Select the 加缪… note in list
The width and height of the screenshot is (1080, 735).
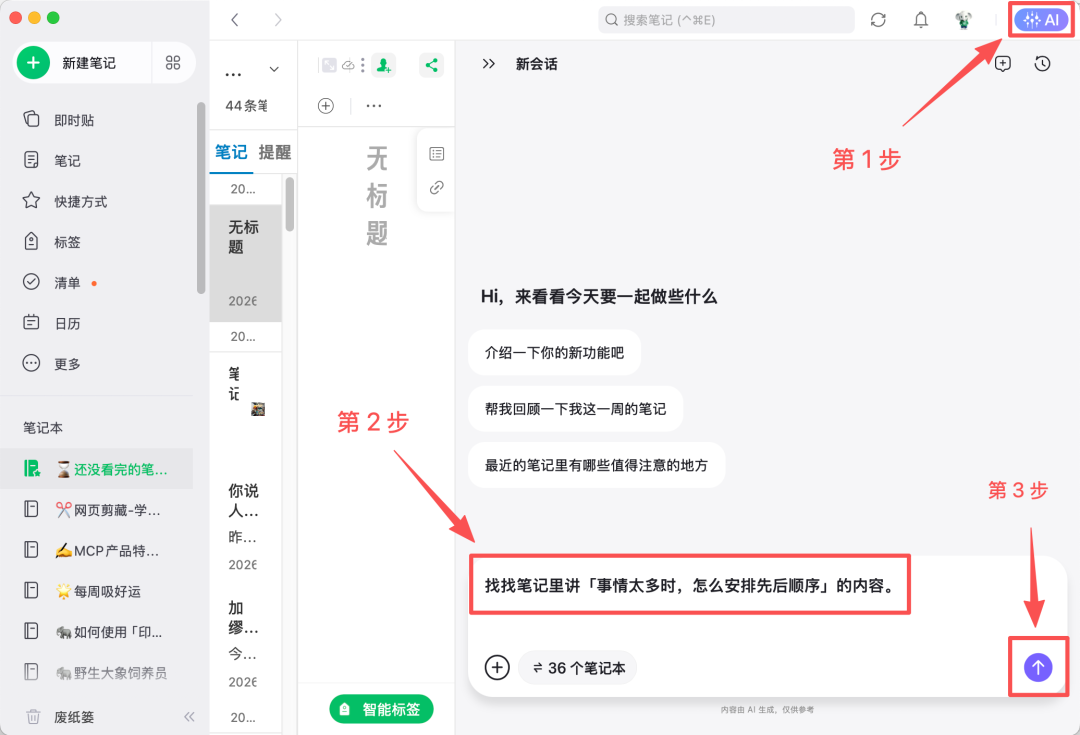tap(246, 644)
